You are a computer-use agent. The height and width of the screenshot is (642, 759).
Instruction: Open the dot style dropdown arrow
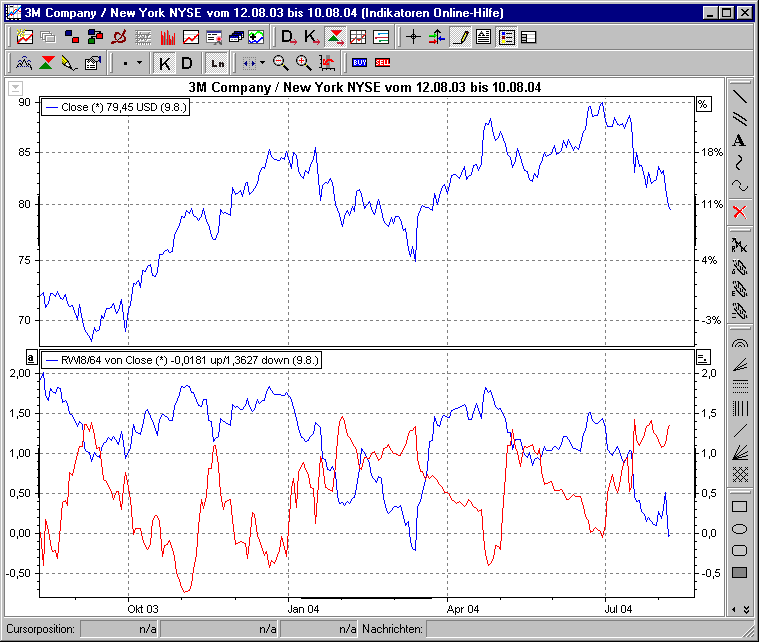coord(139,63)
